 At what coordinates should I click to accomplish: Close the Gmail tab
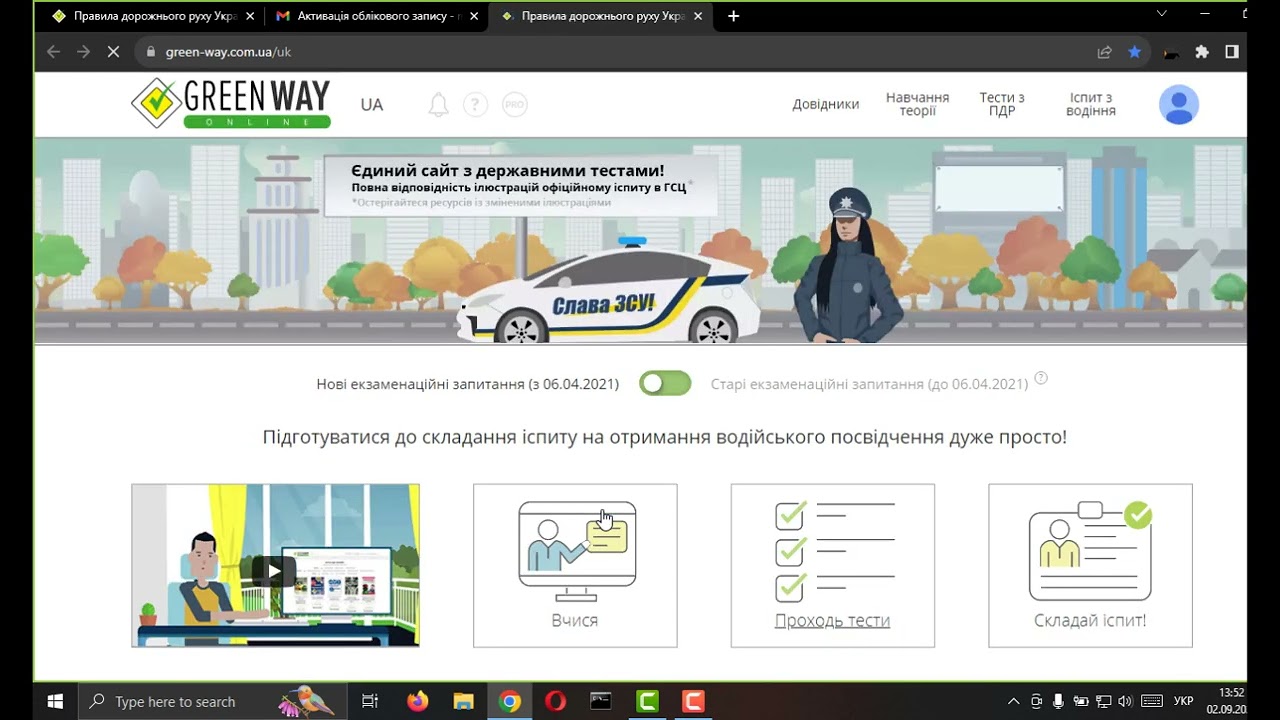(474, 16)
